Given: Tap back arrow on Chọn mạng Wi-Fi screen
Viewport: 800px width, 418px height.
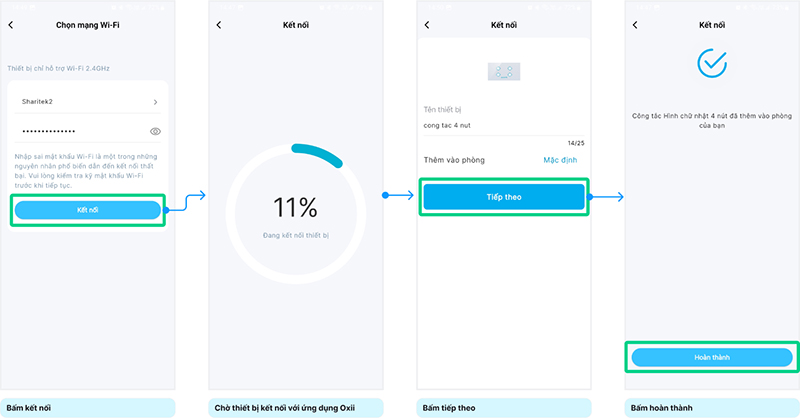Looking at the screenshot, I should point(12,23).
